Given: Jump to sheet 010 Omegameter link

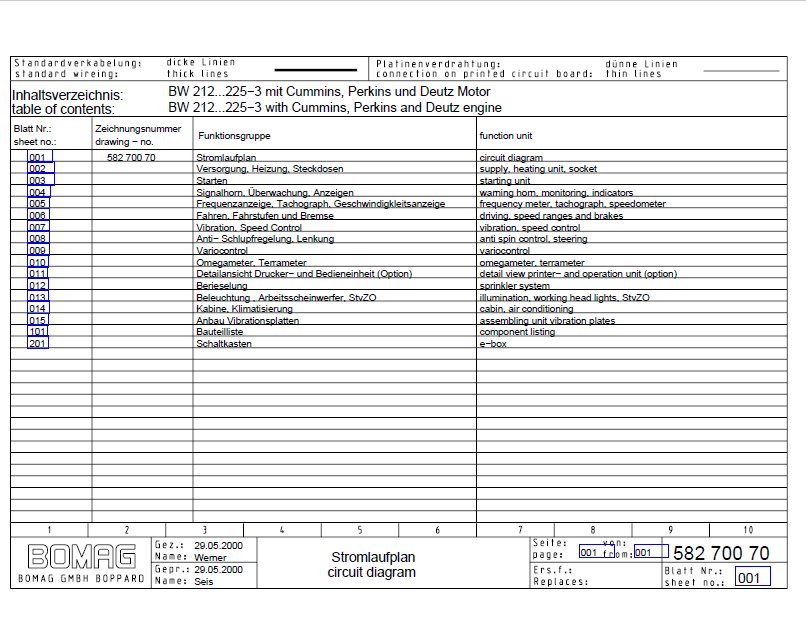Looking at the screenshot, I should point(38,262).
